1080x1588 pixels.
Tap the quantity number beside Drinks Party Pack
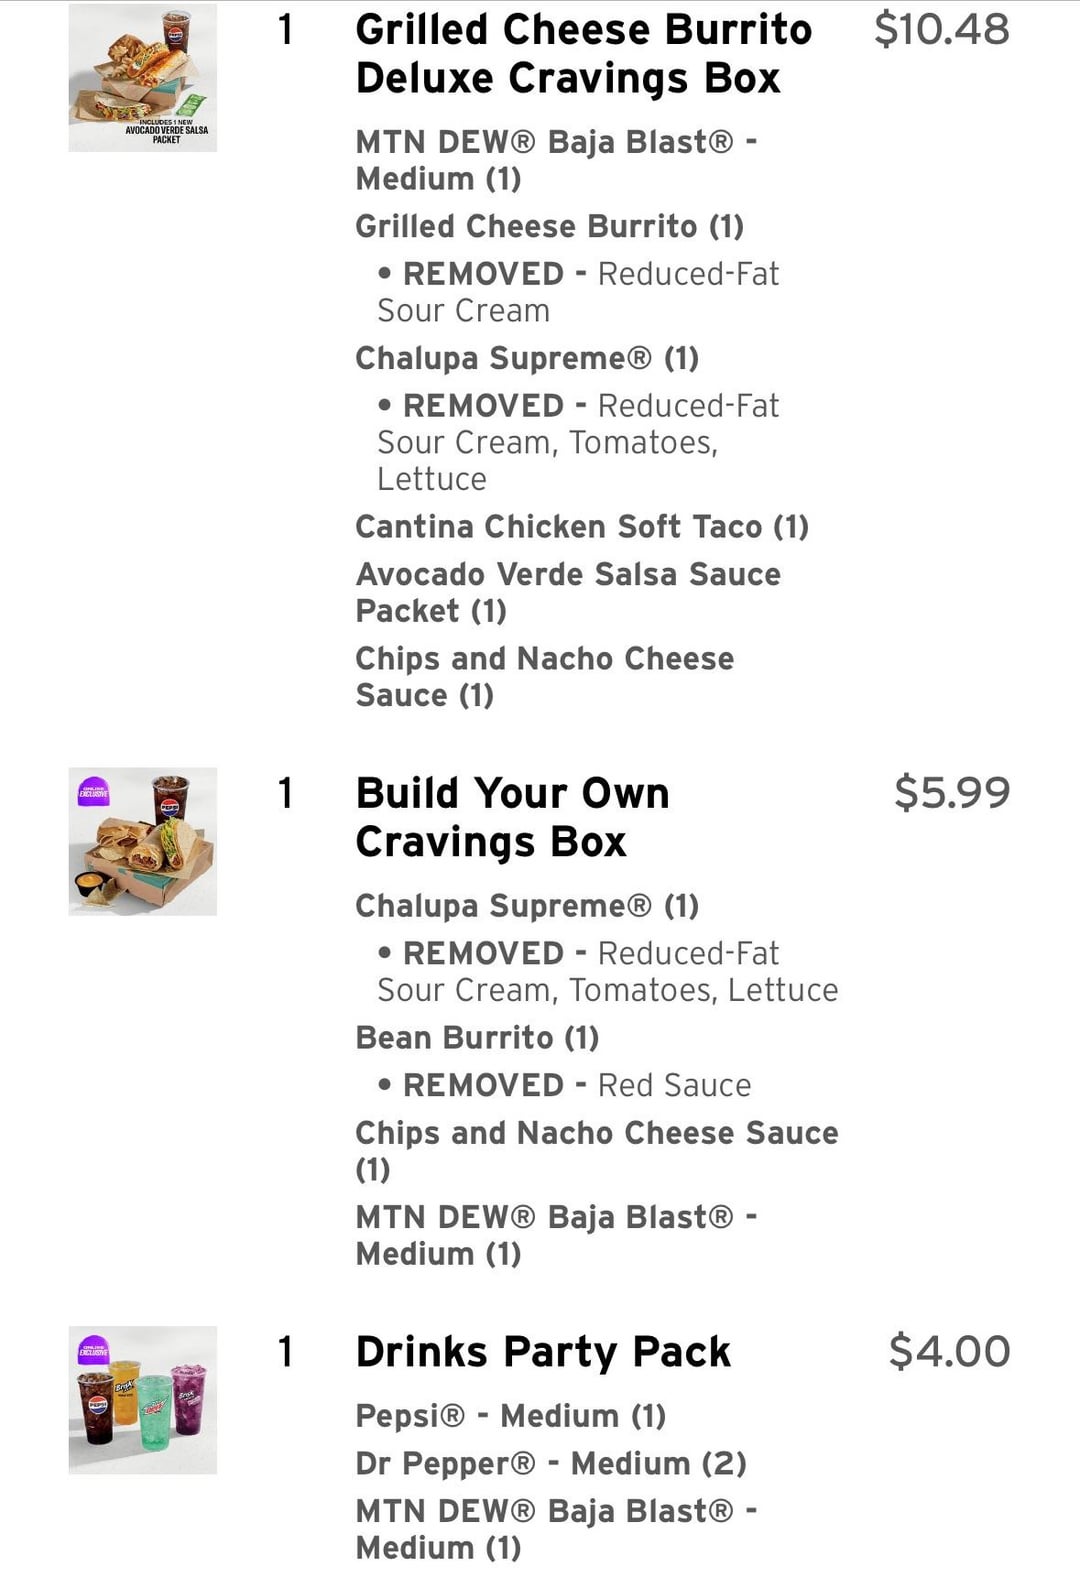[286, 1351]
